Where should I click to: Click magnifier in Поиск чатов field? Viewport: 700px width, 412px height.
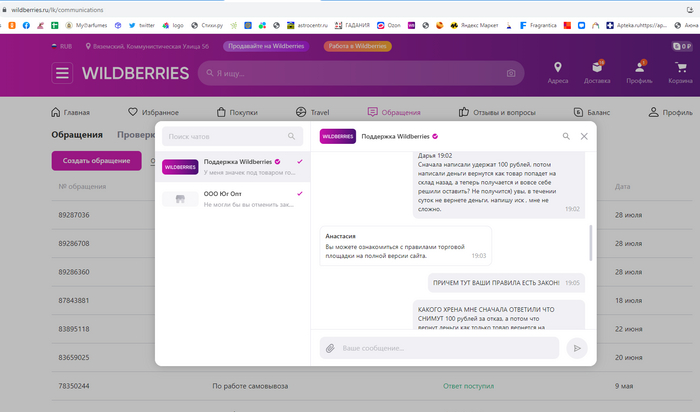click(292, 136)
